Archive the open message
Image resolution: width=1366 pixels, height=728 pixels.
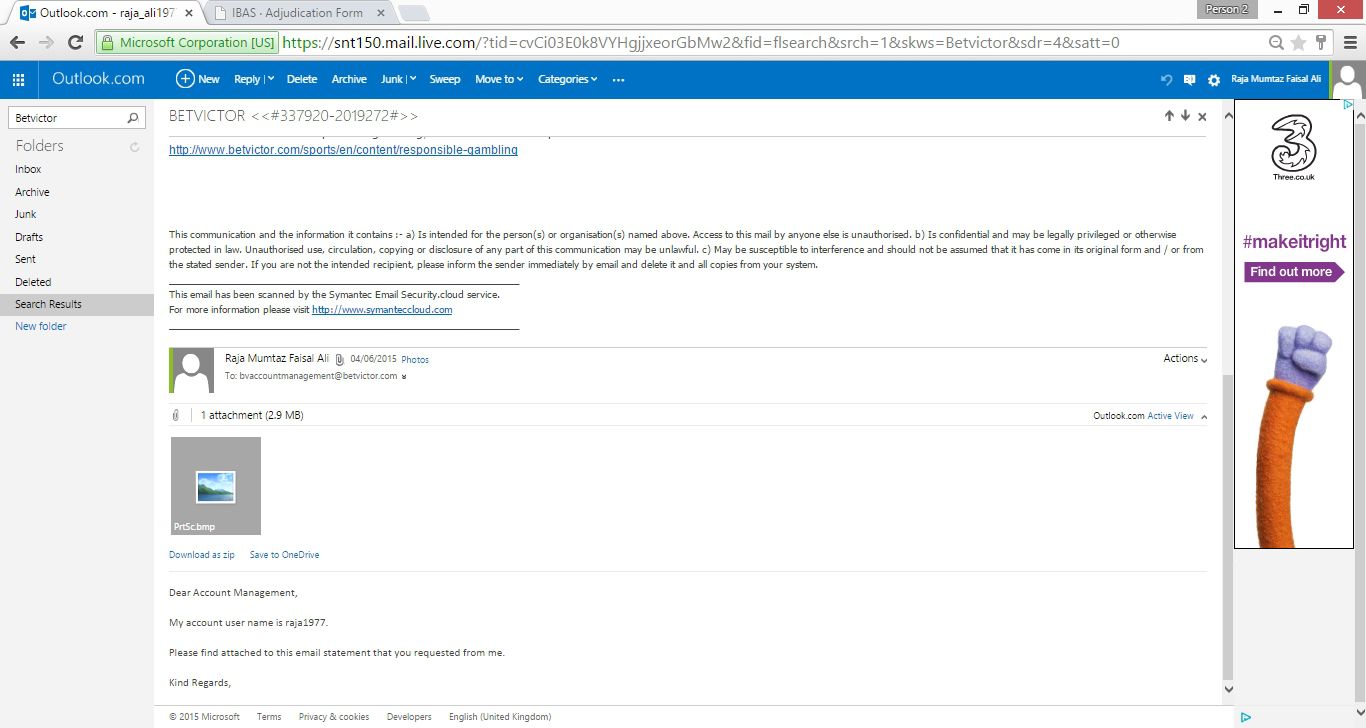[x=349, y=79]
